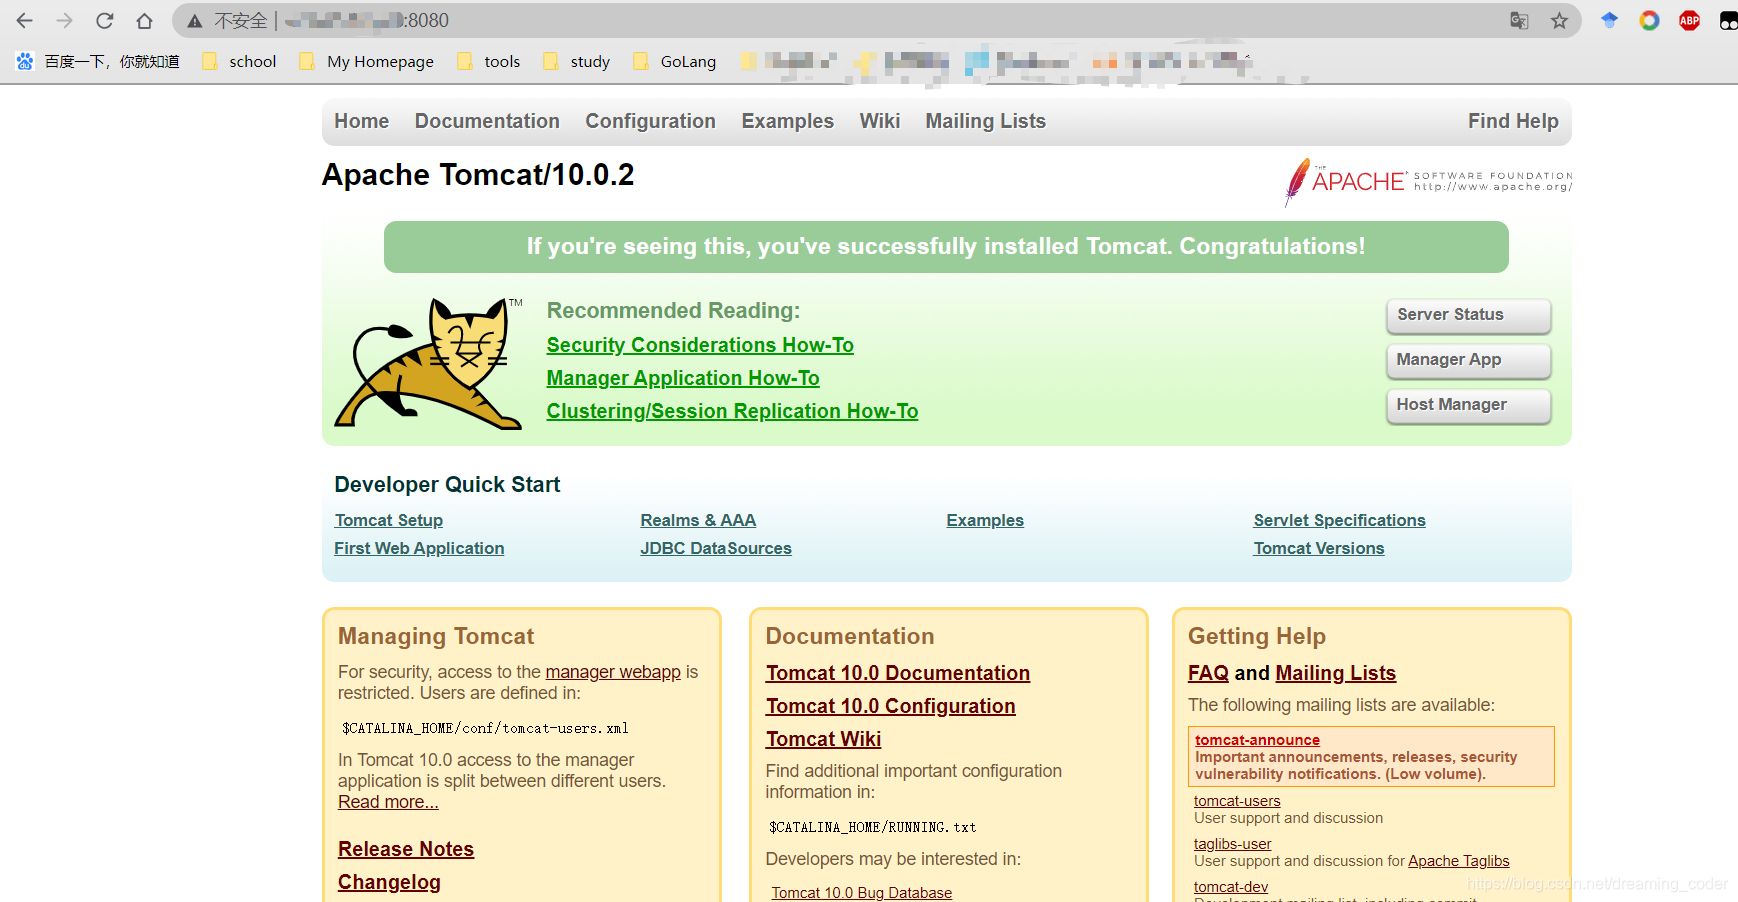Open the Release Notes link
Image resolution: width=1738 pixels, height=902 pixels.
tap(406, 849)
